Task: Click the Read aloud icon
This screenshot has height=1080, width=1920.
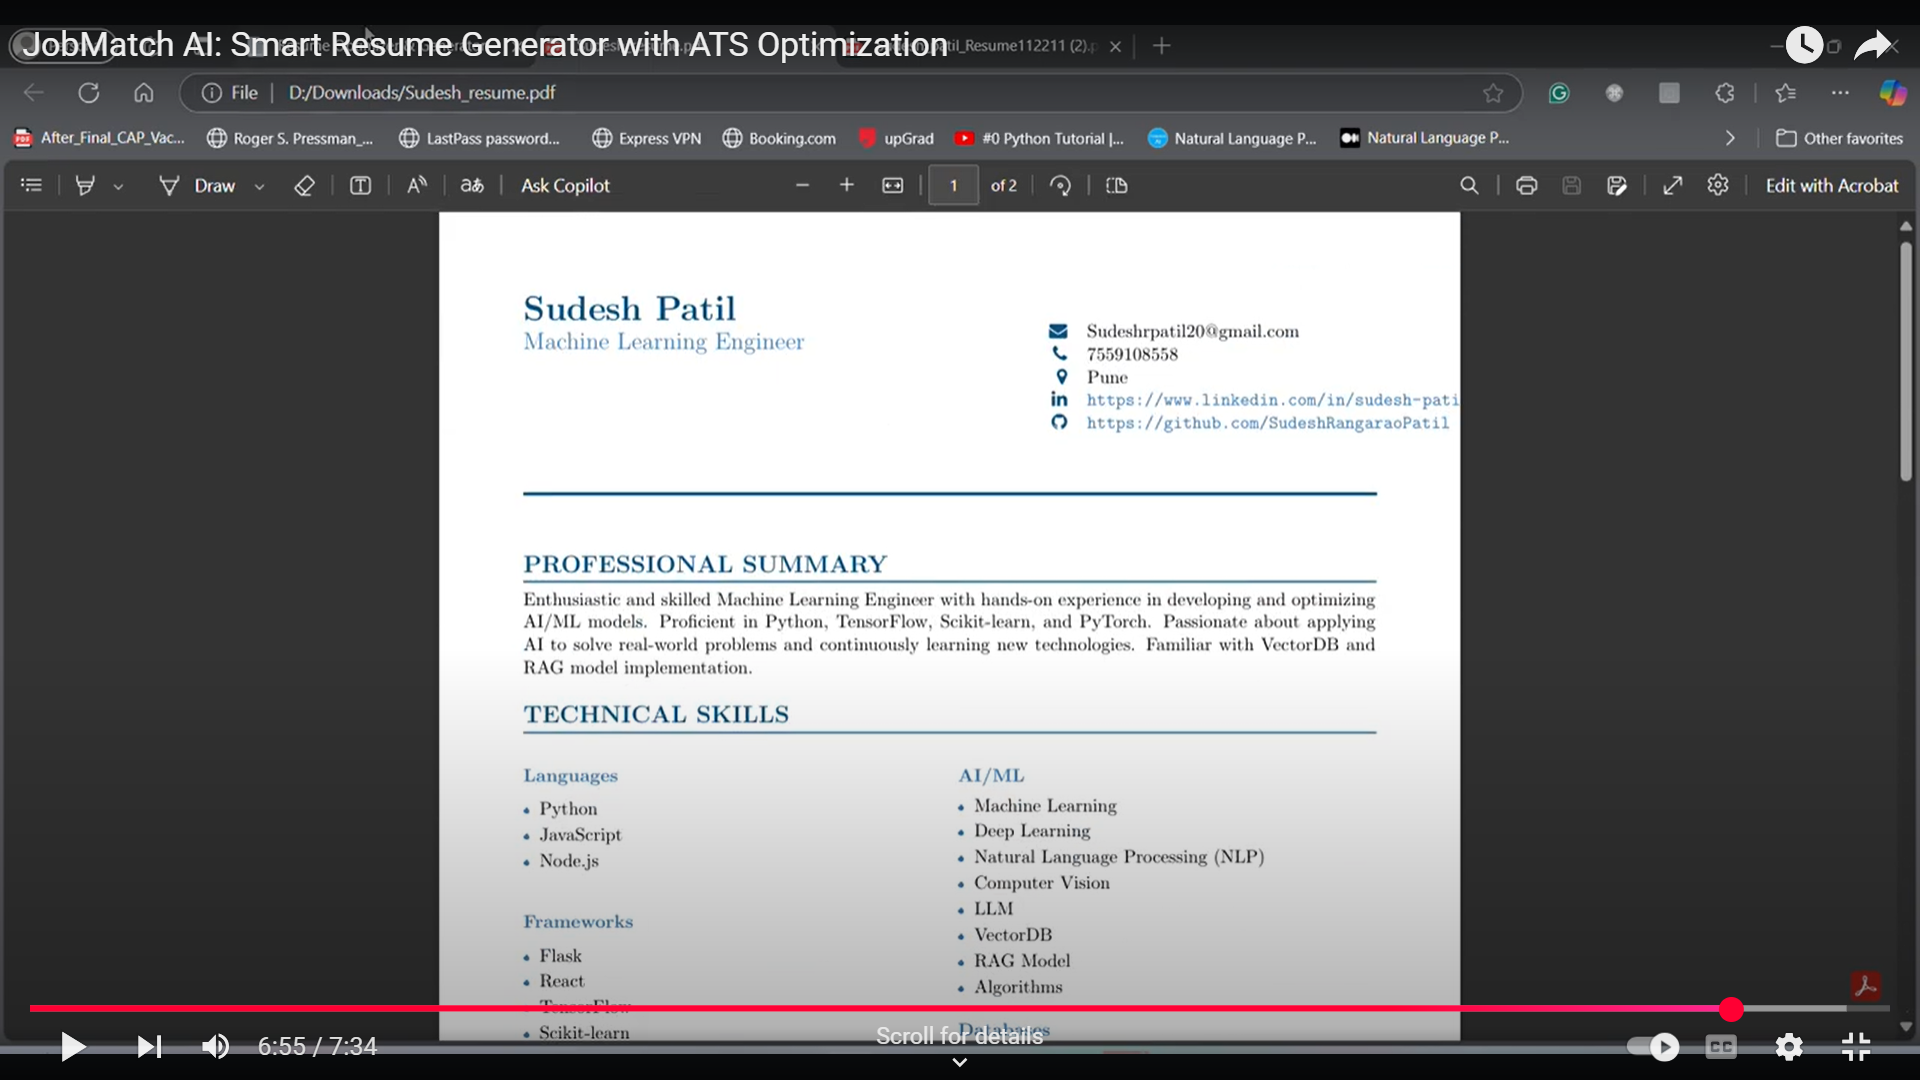Action: tap(417, 186)
